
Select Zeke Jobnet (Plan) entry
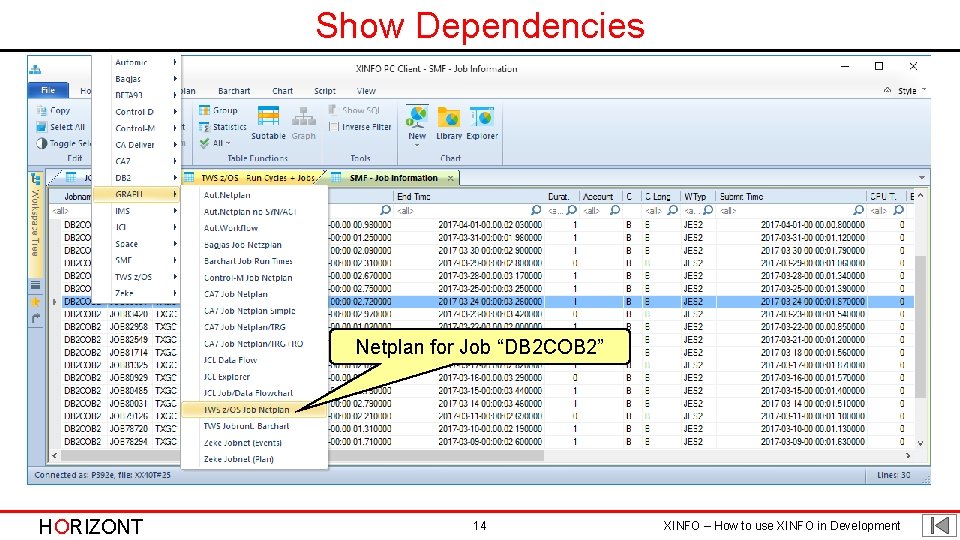tap(238, 459)
